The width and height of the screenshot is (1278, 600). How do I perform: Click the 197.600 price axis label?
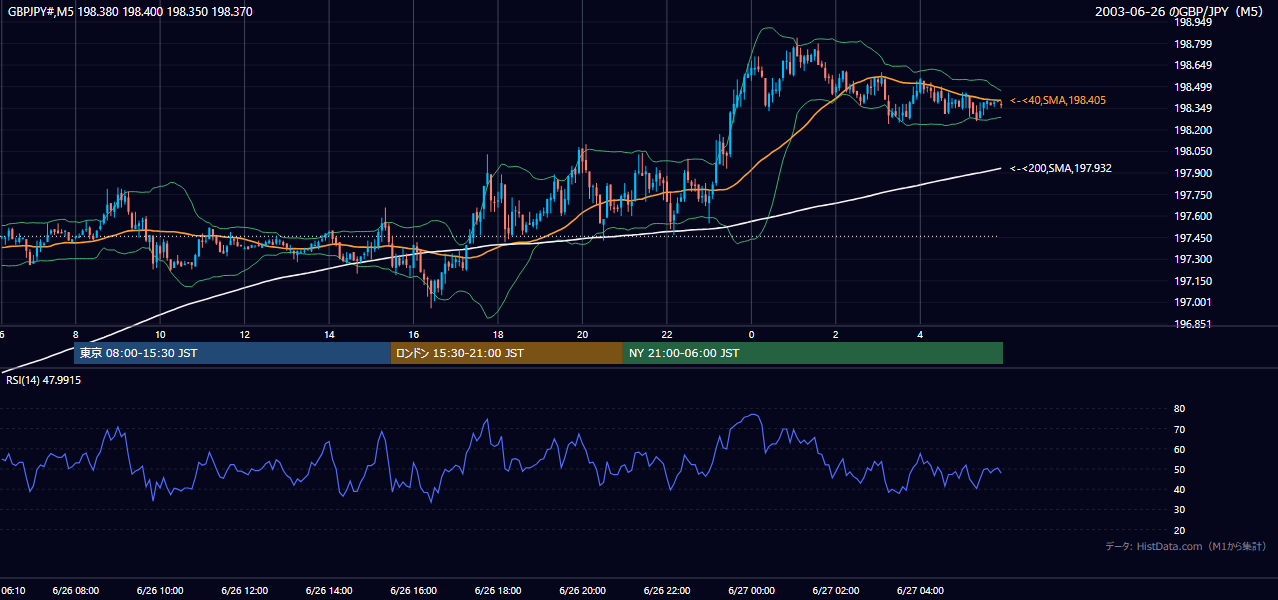click(1193, 216)
